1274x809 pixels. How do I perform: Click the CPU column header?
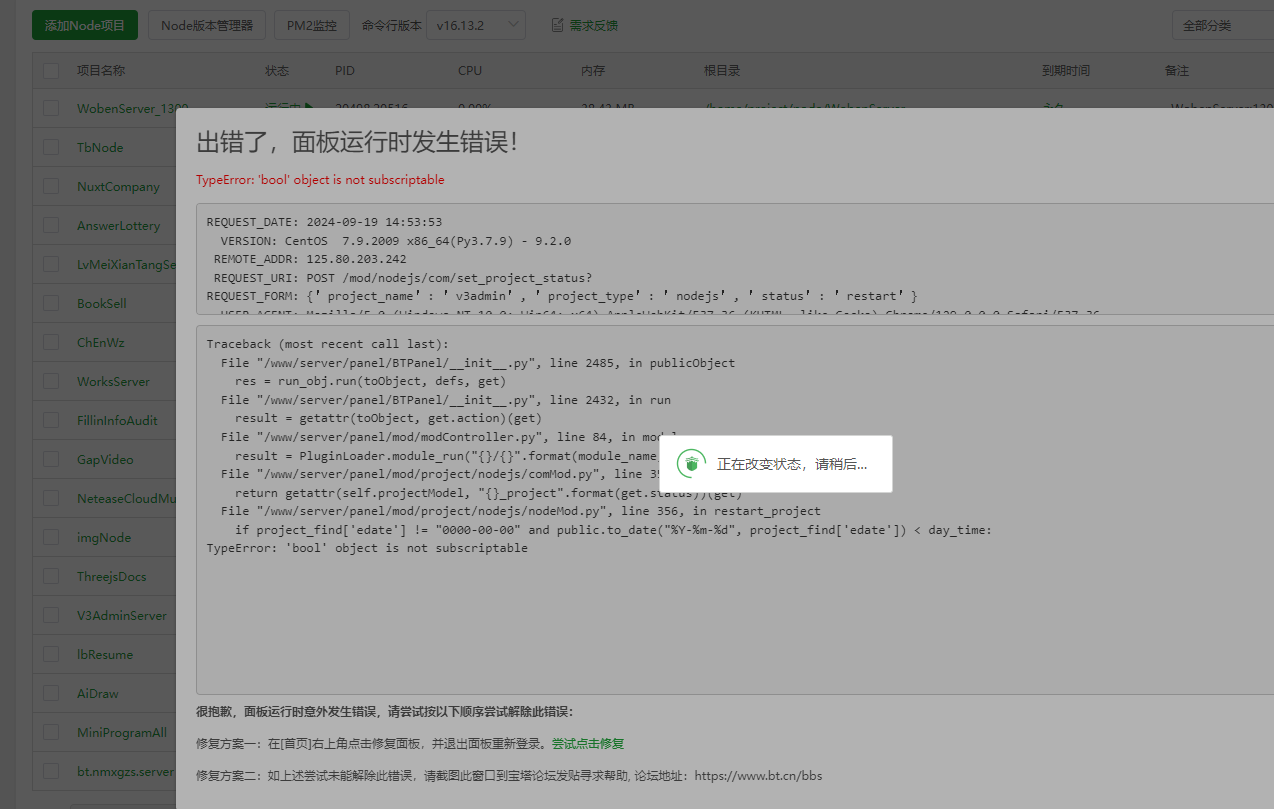click(470, 71)
